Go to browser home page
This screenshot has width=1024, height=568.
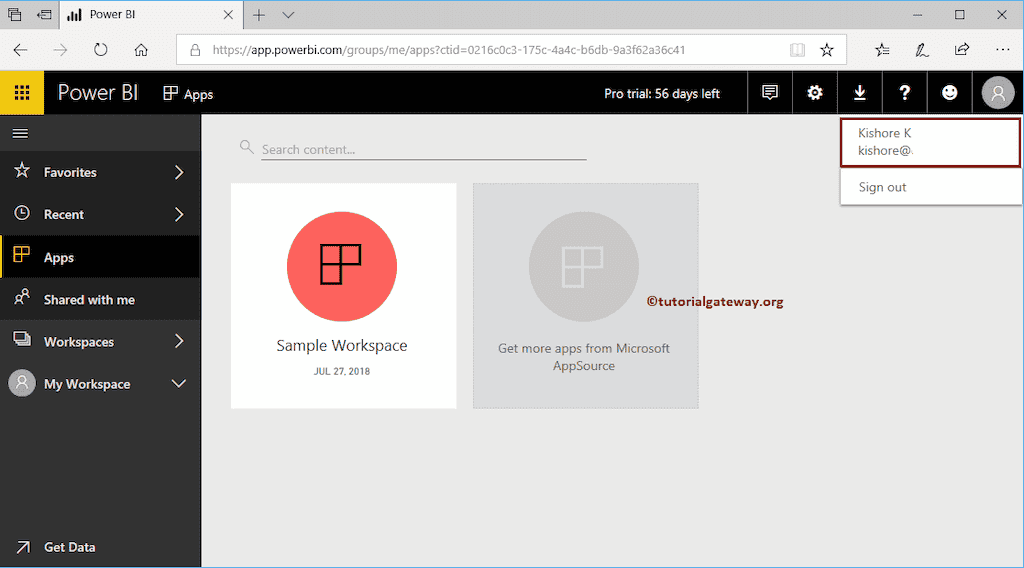coord(141,50)
